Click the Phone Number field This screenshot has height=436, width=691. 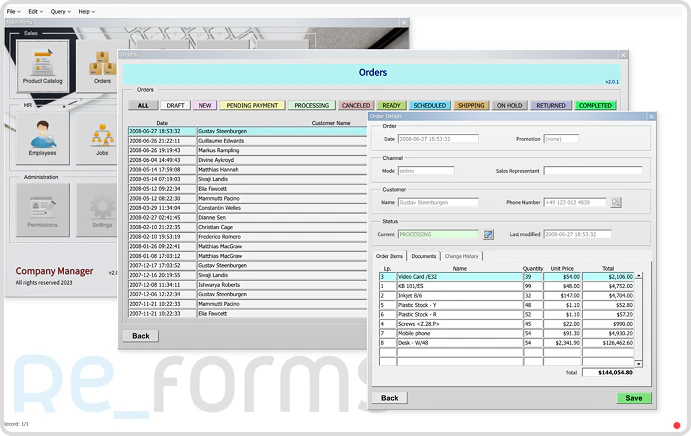(x=575, y=202)
